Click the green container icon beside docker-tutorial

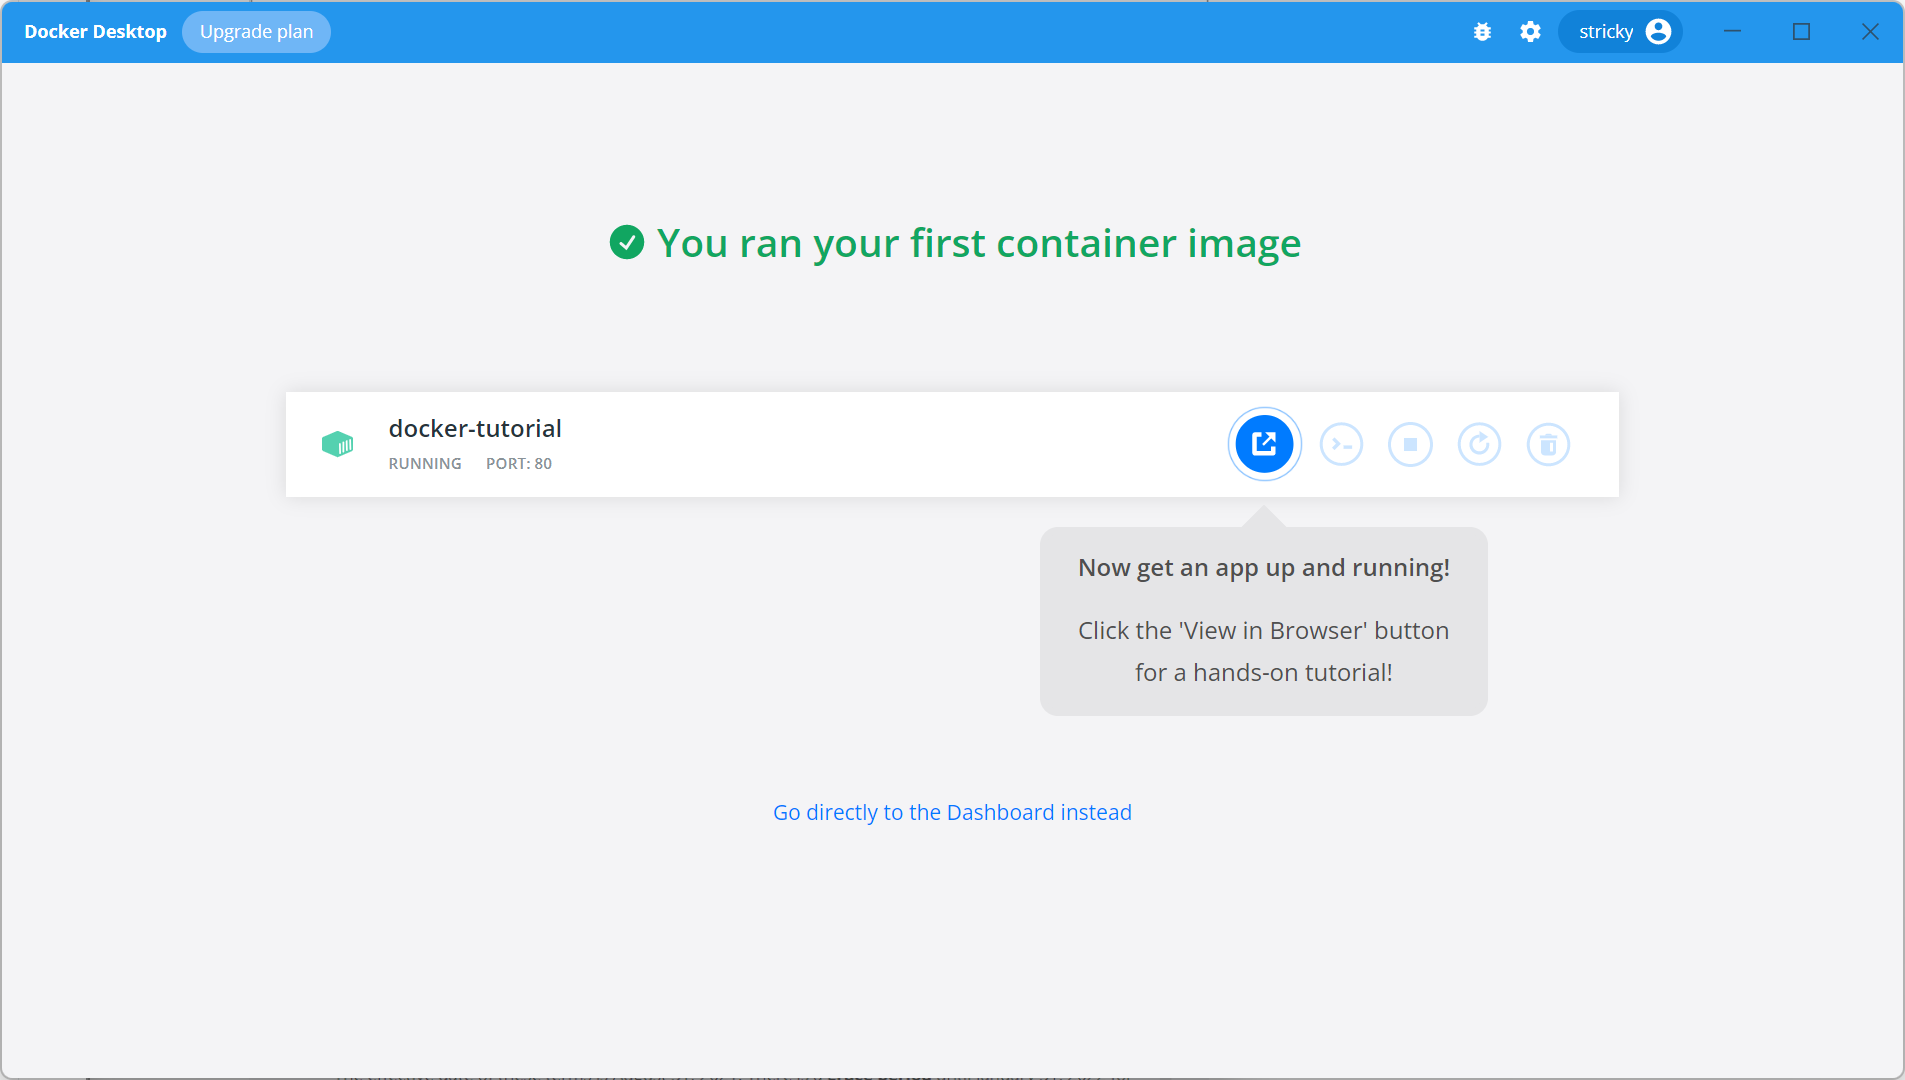click(x=337, y=444)
